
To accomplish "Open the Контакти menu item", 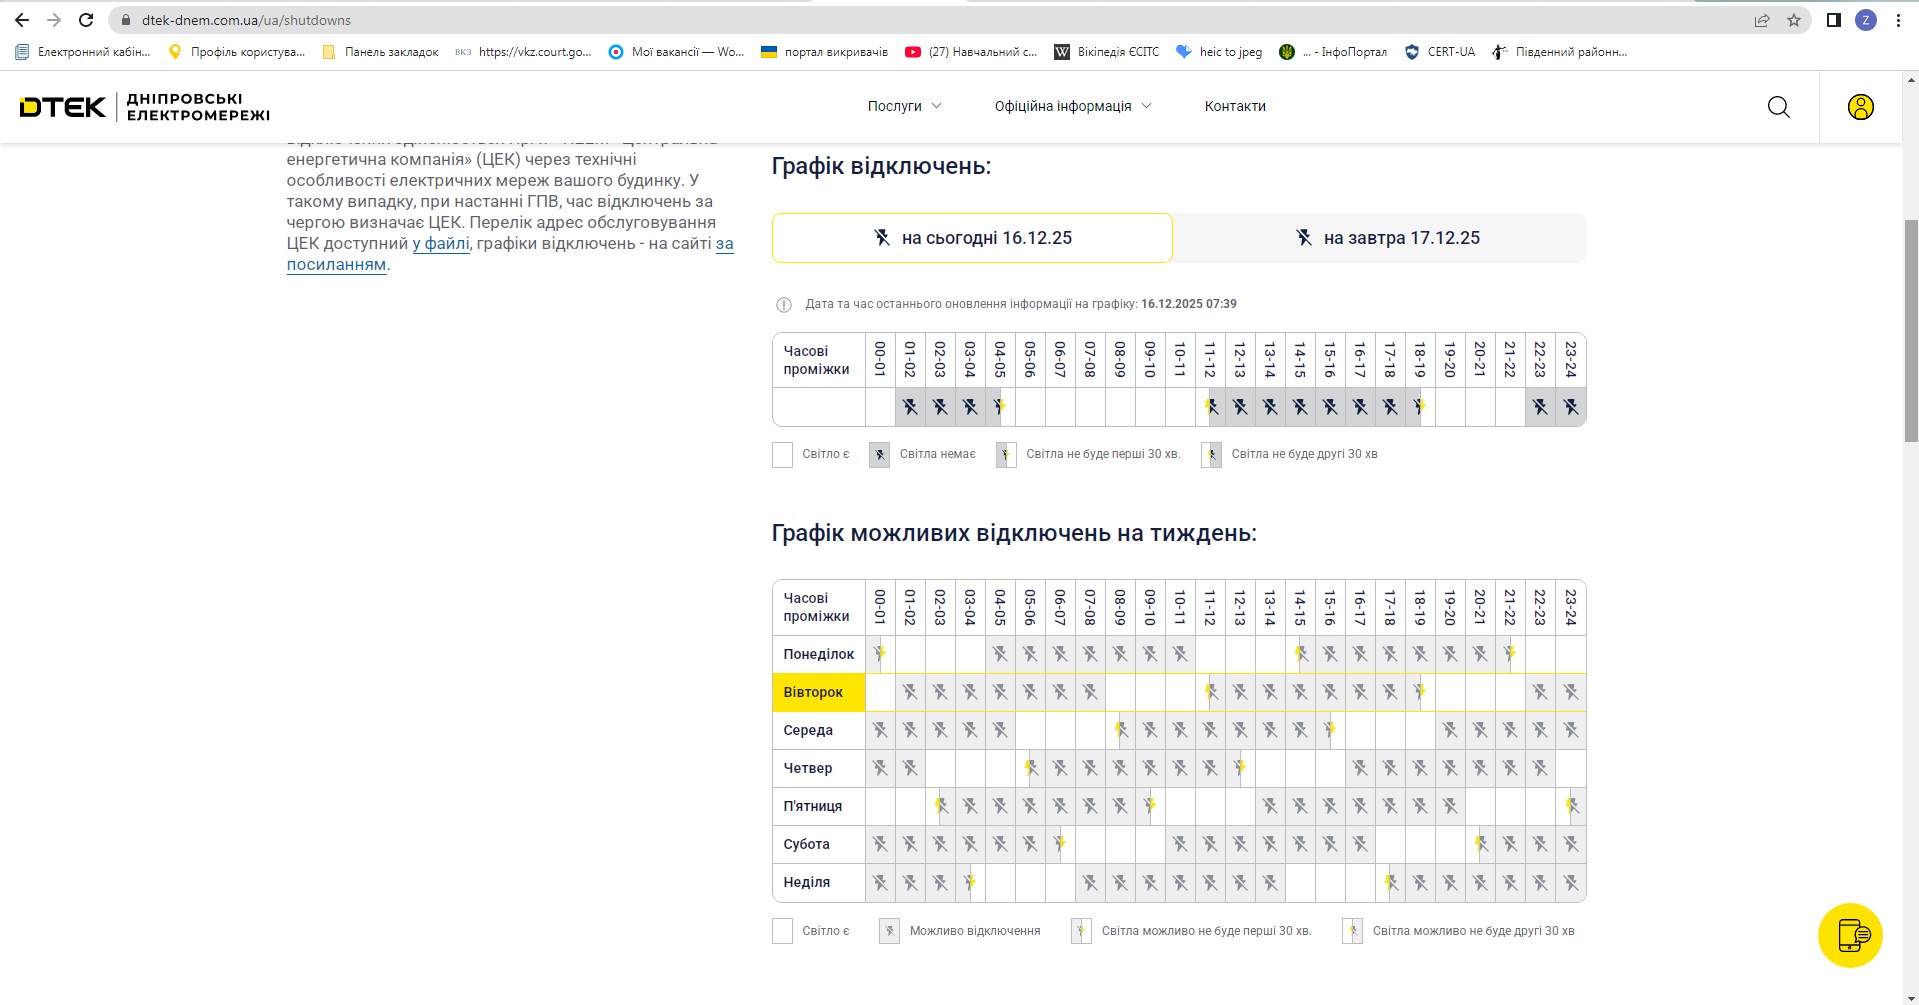I will click(1235, 106).
